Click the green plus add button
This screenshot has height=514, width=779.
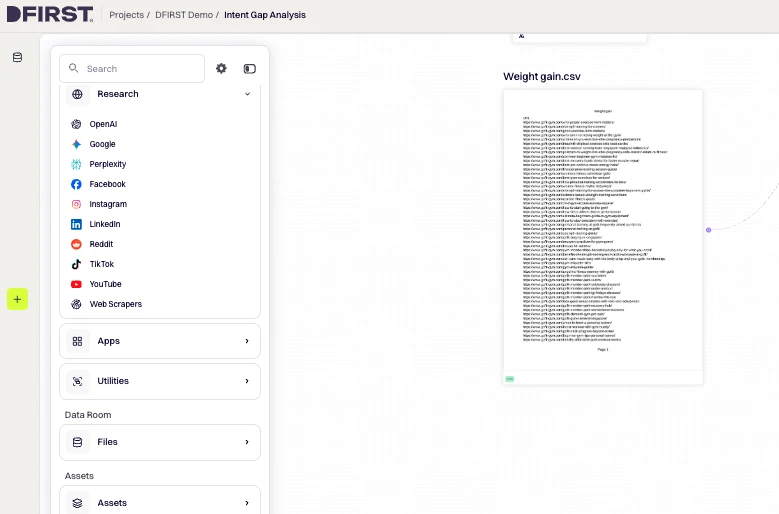click(17, 299)
